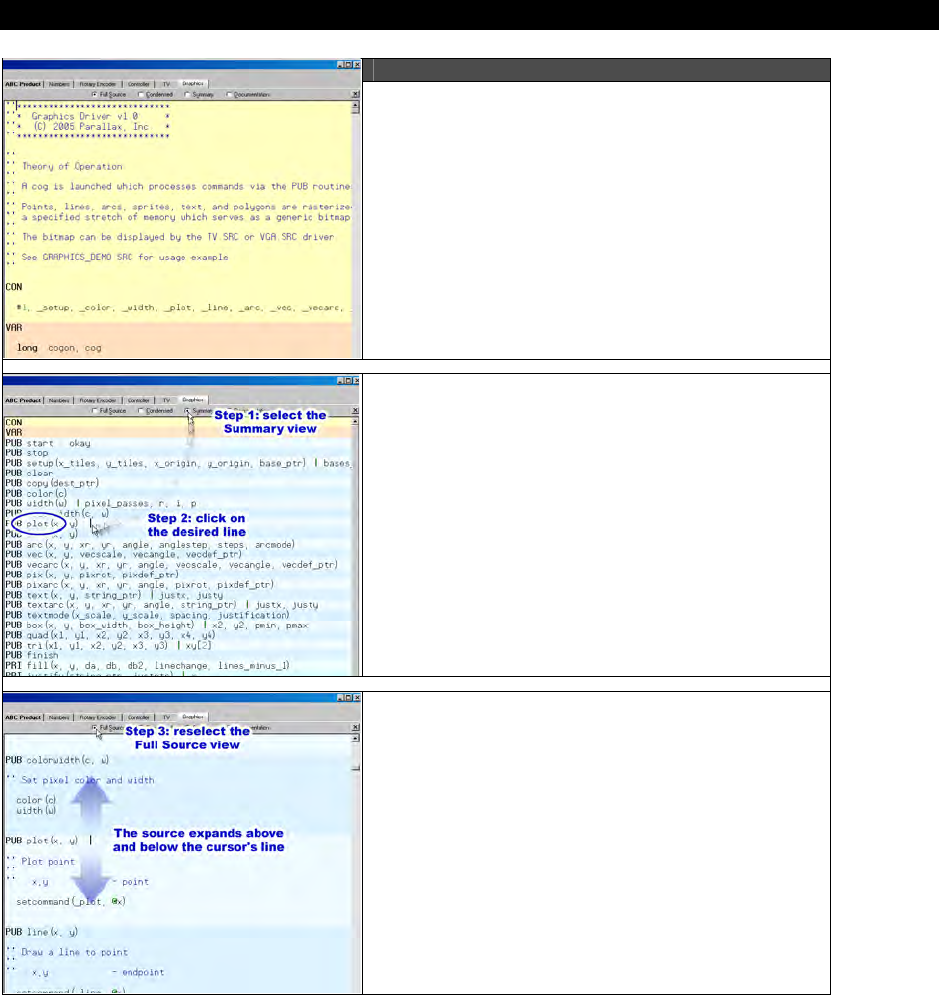Click 'Theory of Operation' comment line

(72, 166)
